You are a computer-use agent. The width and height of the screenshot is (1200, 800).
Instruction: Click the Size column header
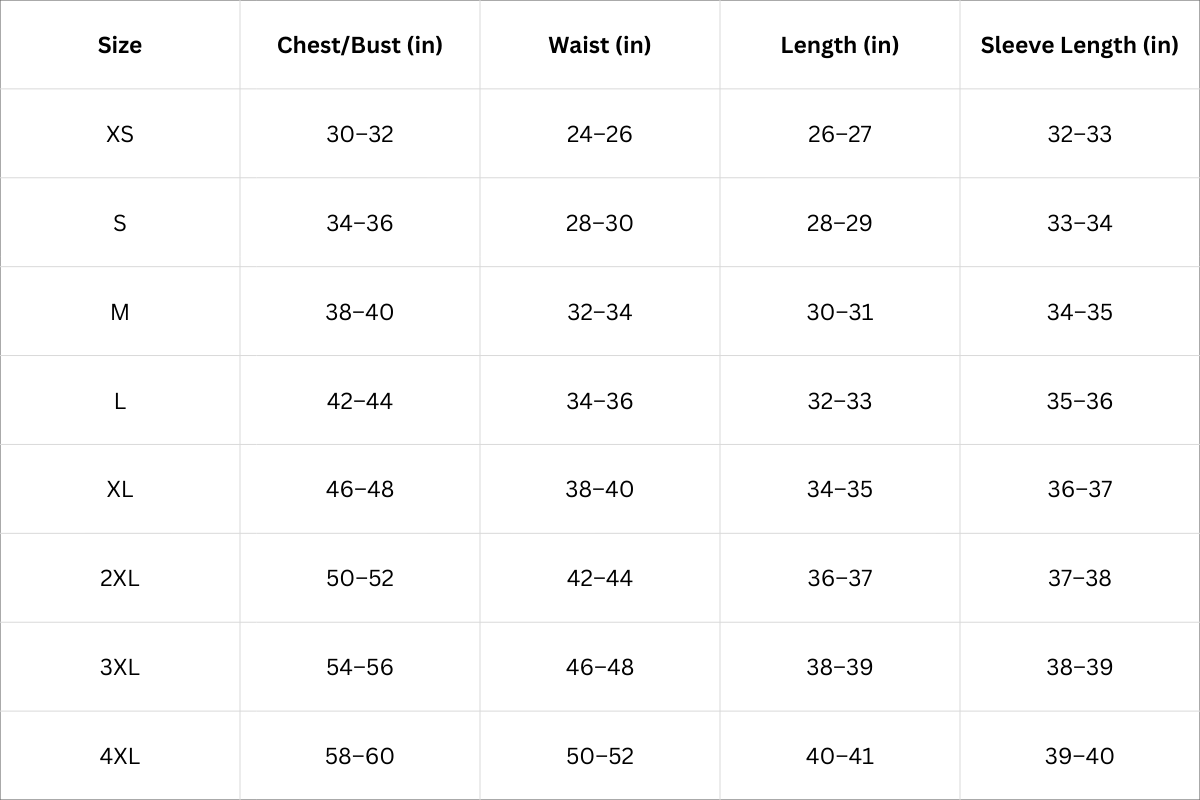click(x=120, y=45)
